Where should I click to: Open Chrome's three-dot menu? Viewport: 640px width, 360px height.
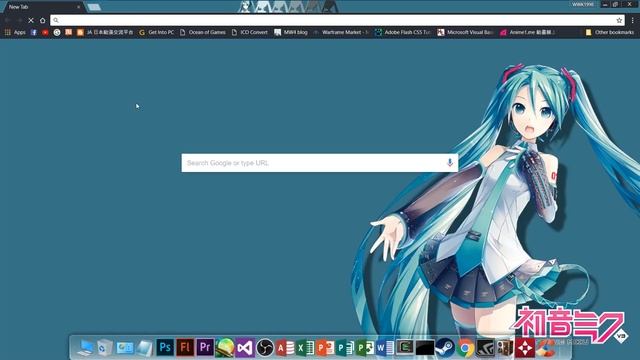[x=633, y=20]
